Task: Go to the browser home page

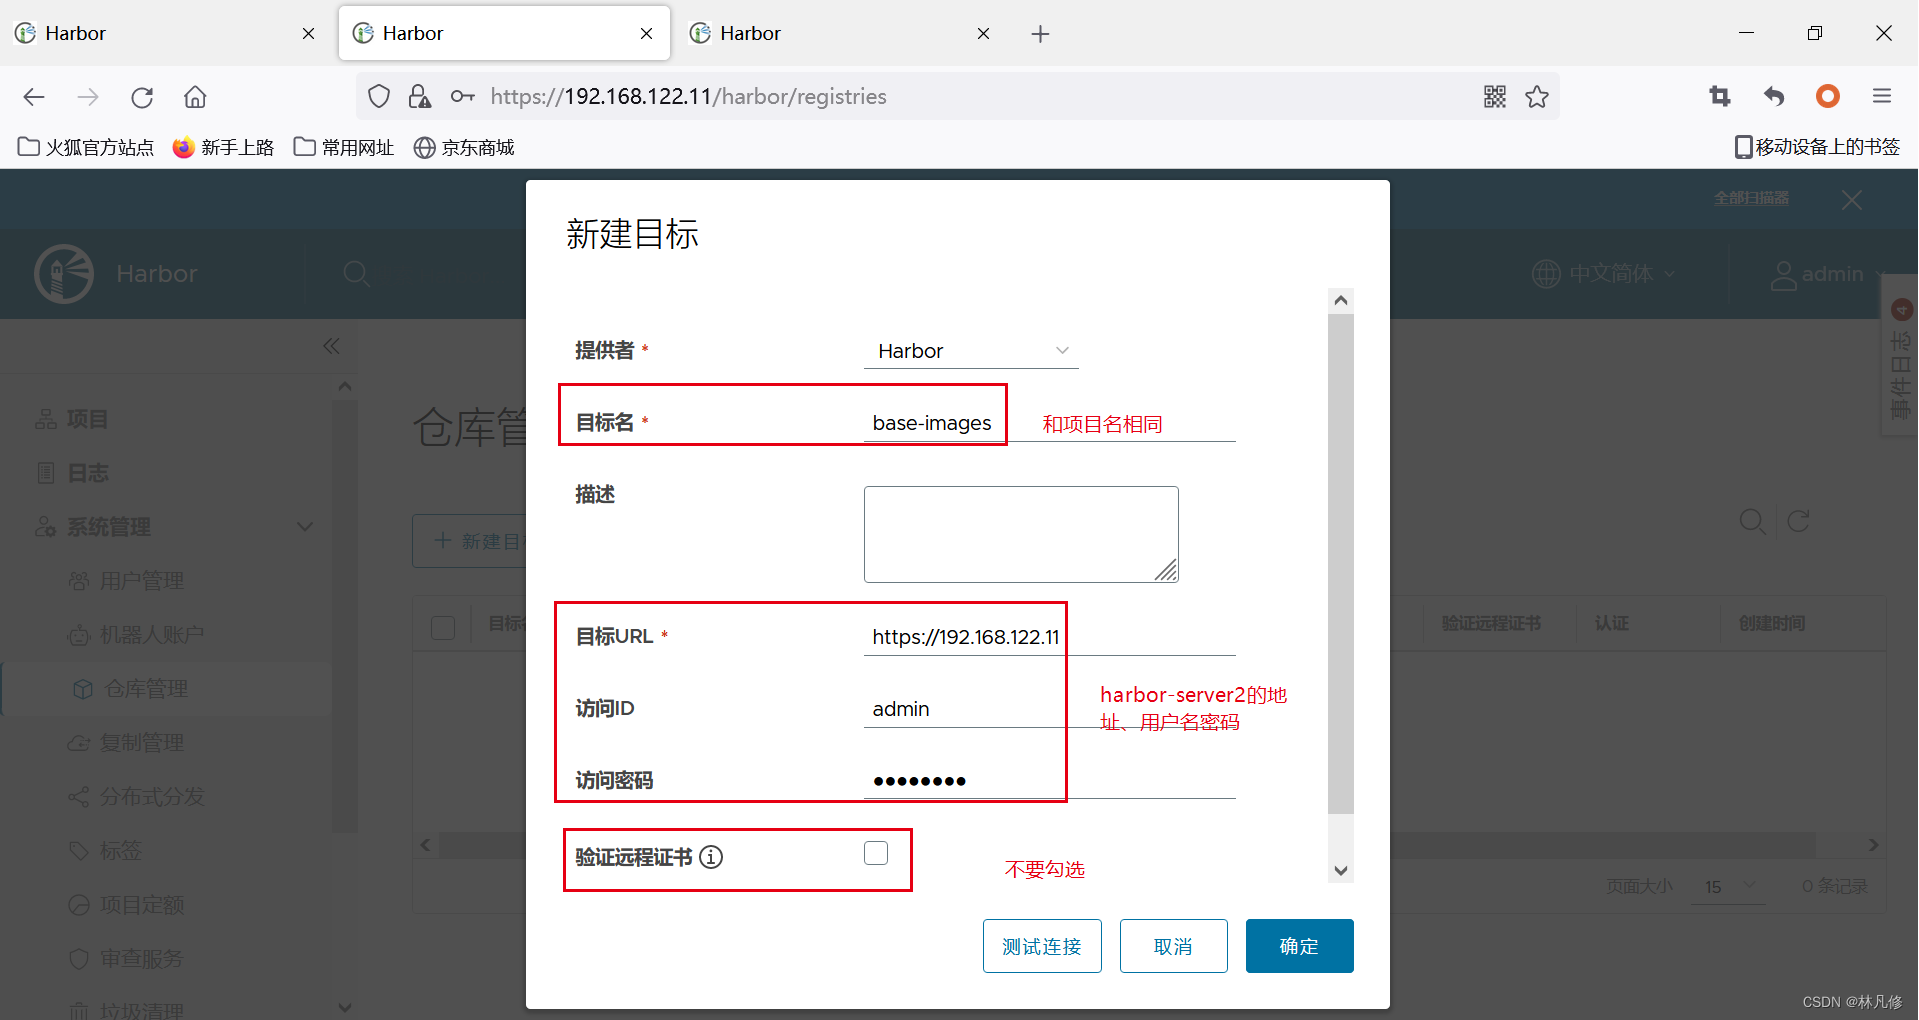Action: coord(195,97)
